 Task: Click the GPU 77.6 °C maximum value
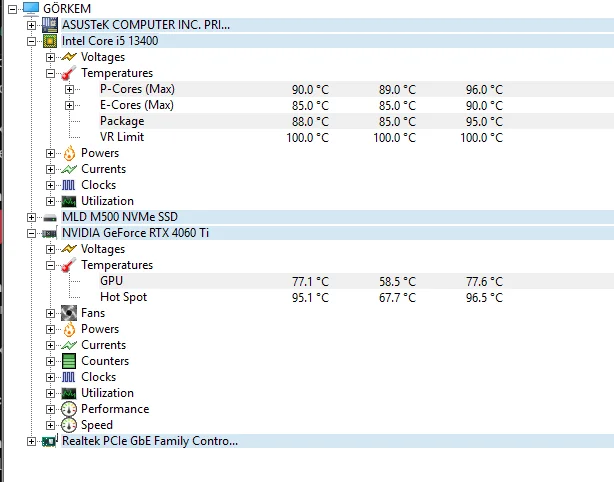click(484, 282)
